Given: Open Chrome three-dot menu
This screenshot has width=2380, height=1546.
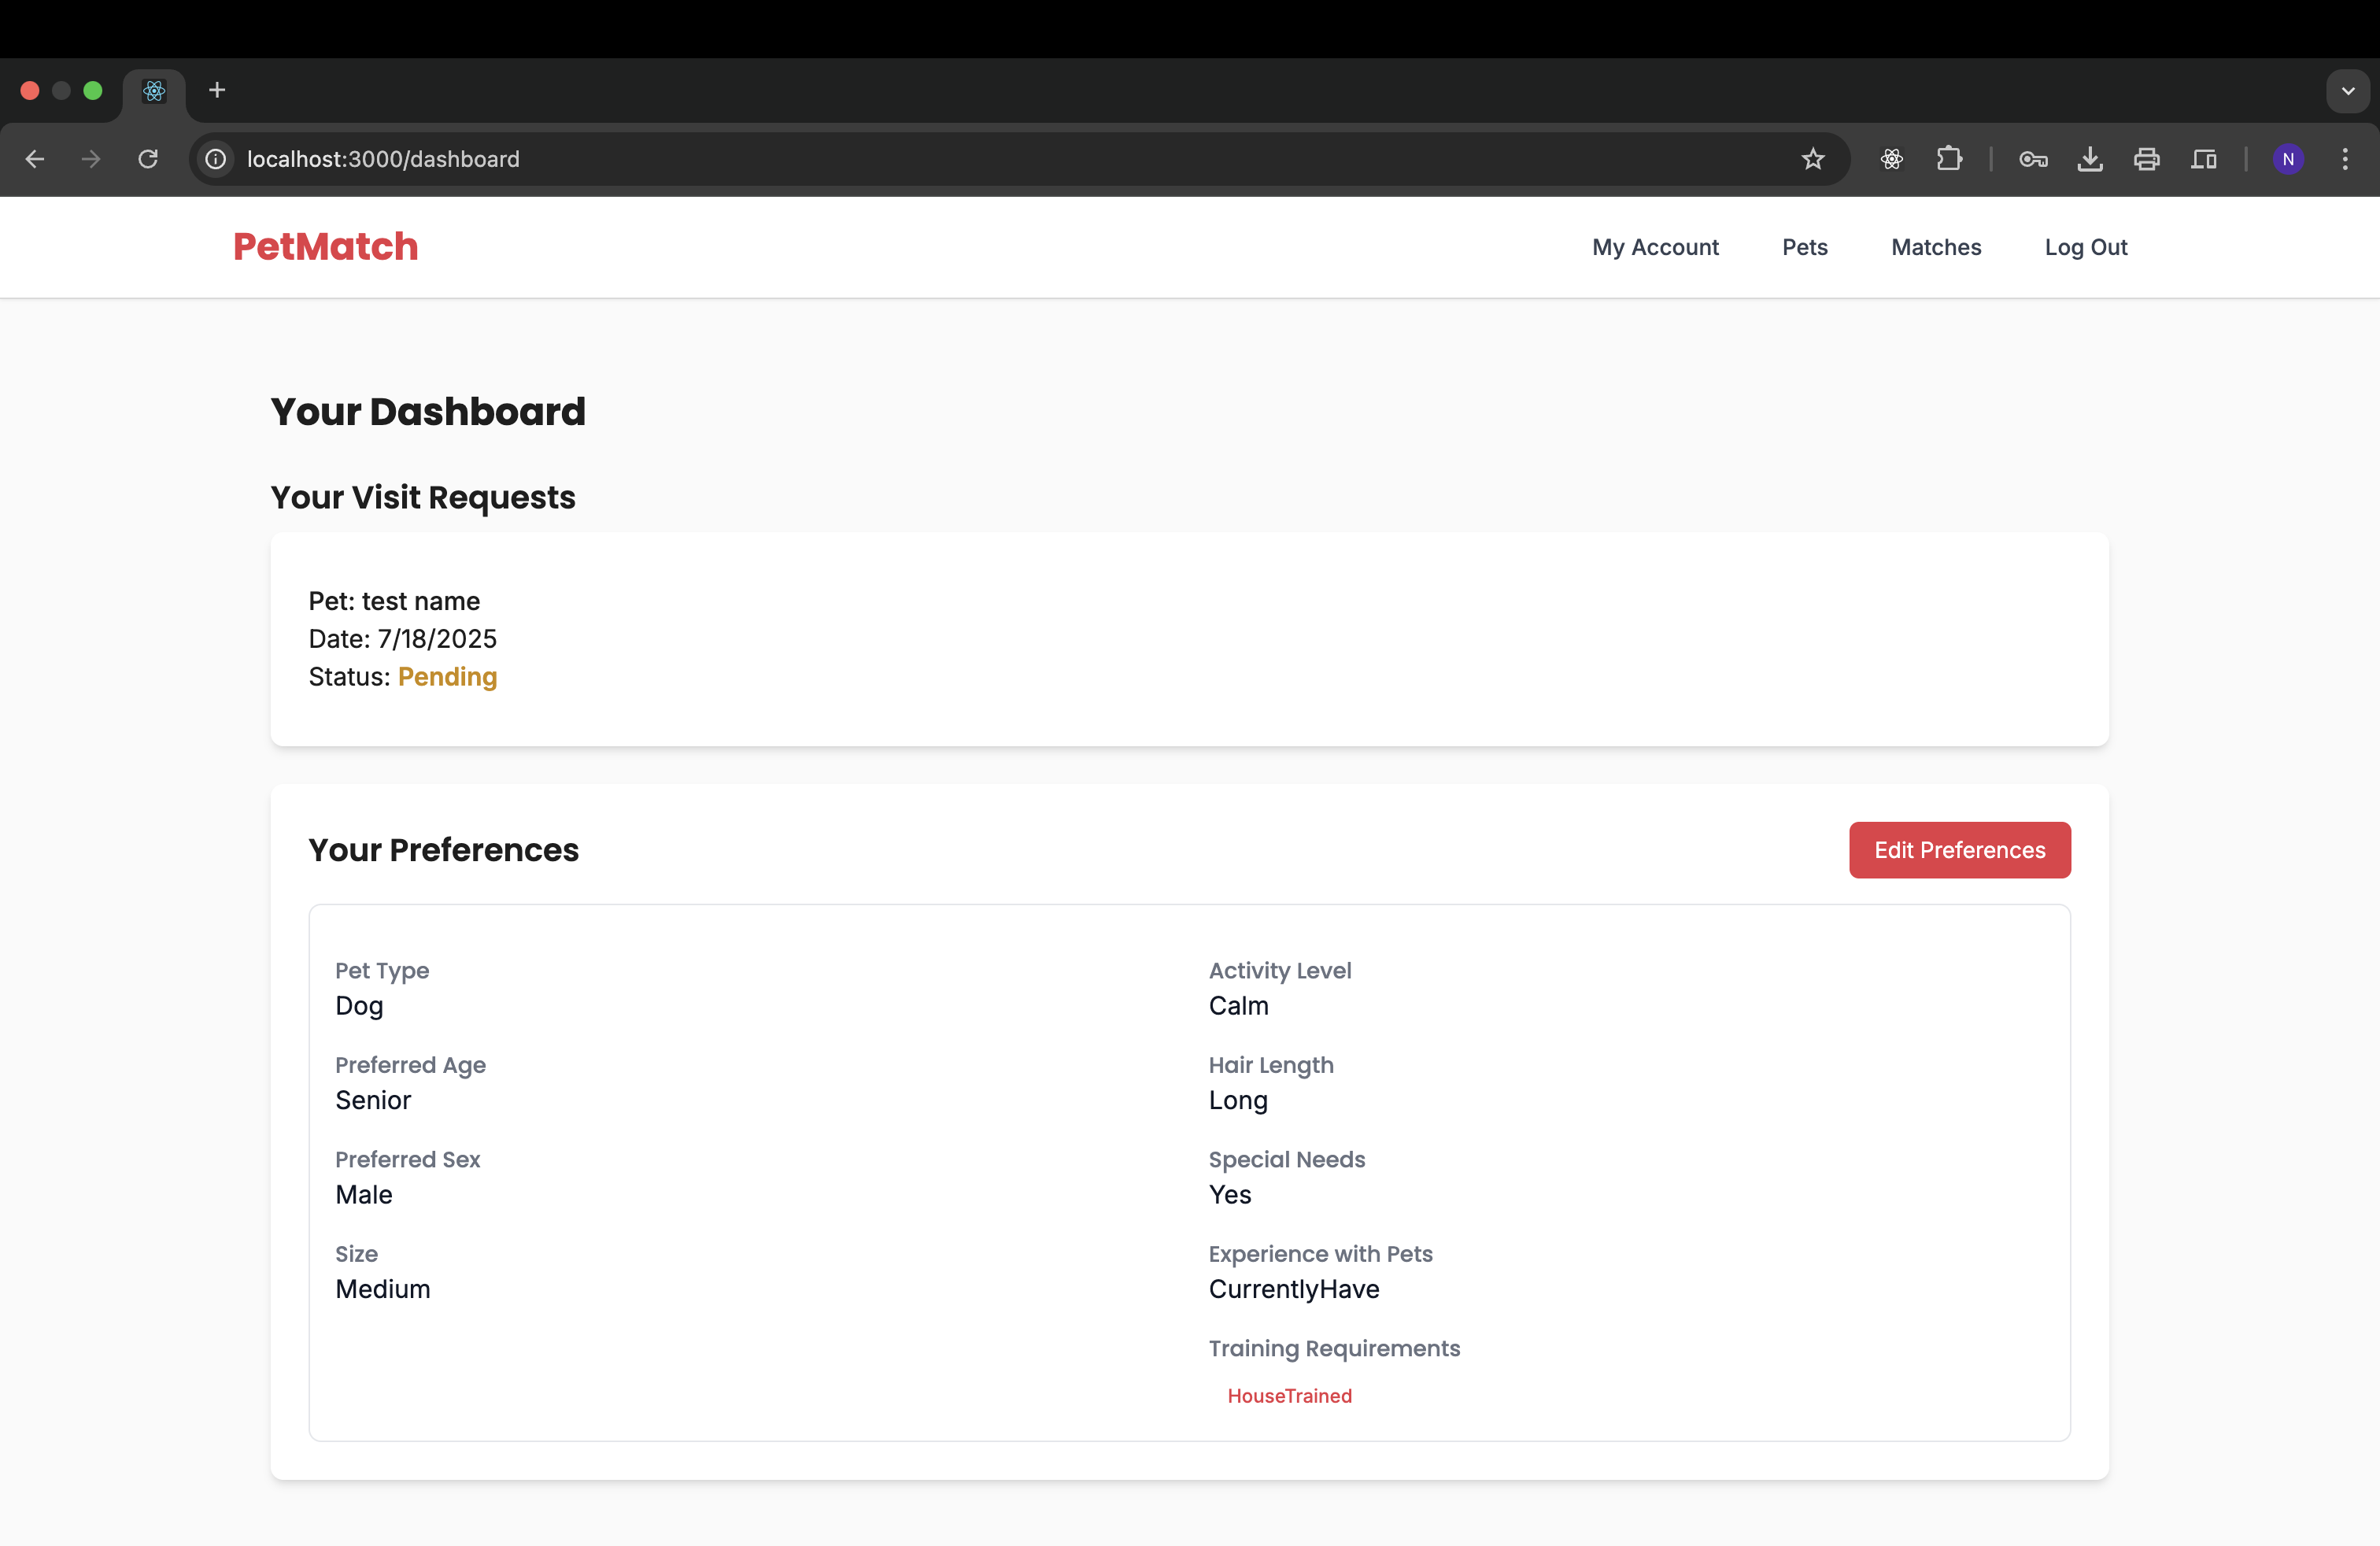Looking at the screenshot, I should (2344, 159).
